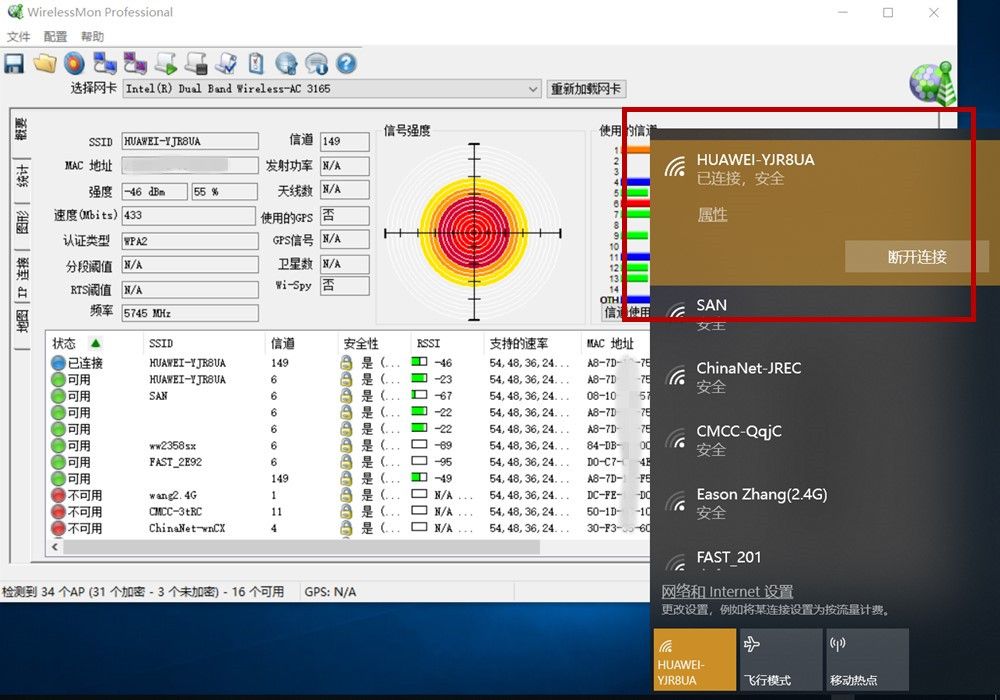Switch to the 概要 side tab
Viewport: 1000px width, 700px height.
tap(21, 129)
